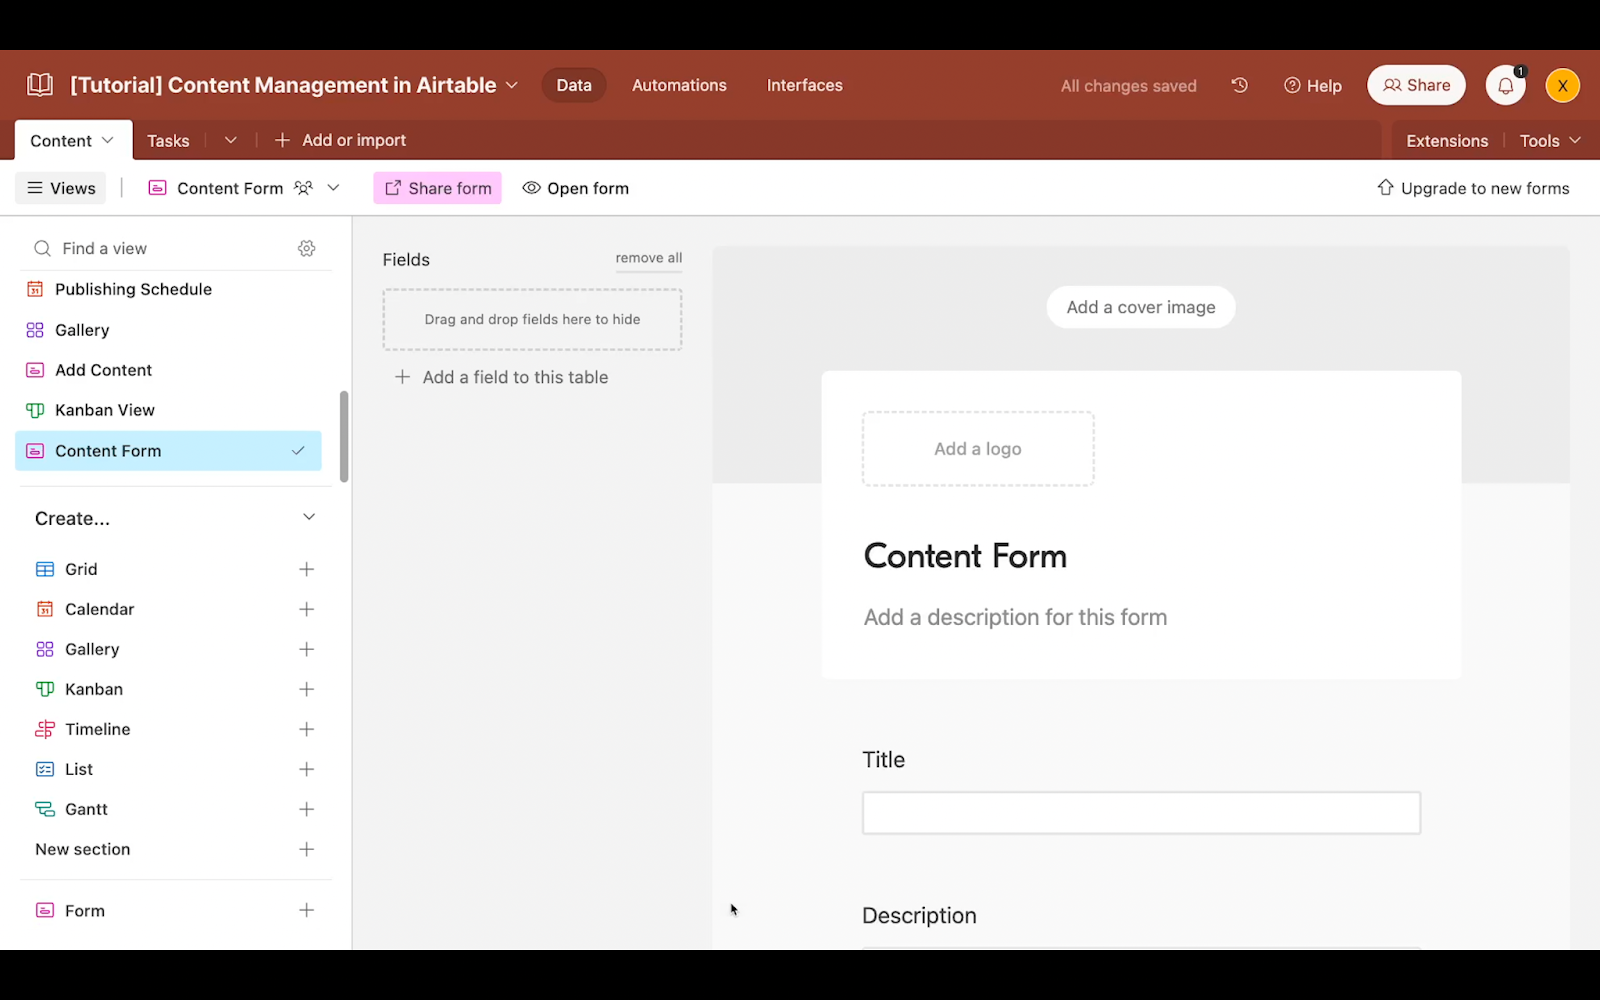
Task: Switch to the Data tab
Action: [x=574, y=85]
